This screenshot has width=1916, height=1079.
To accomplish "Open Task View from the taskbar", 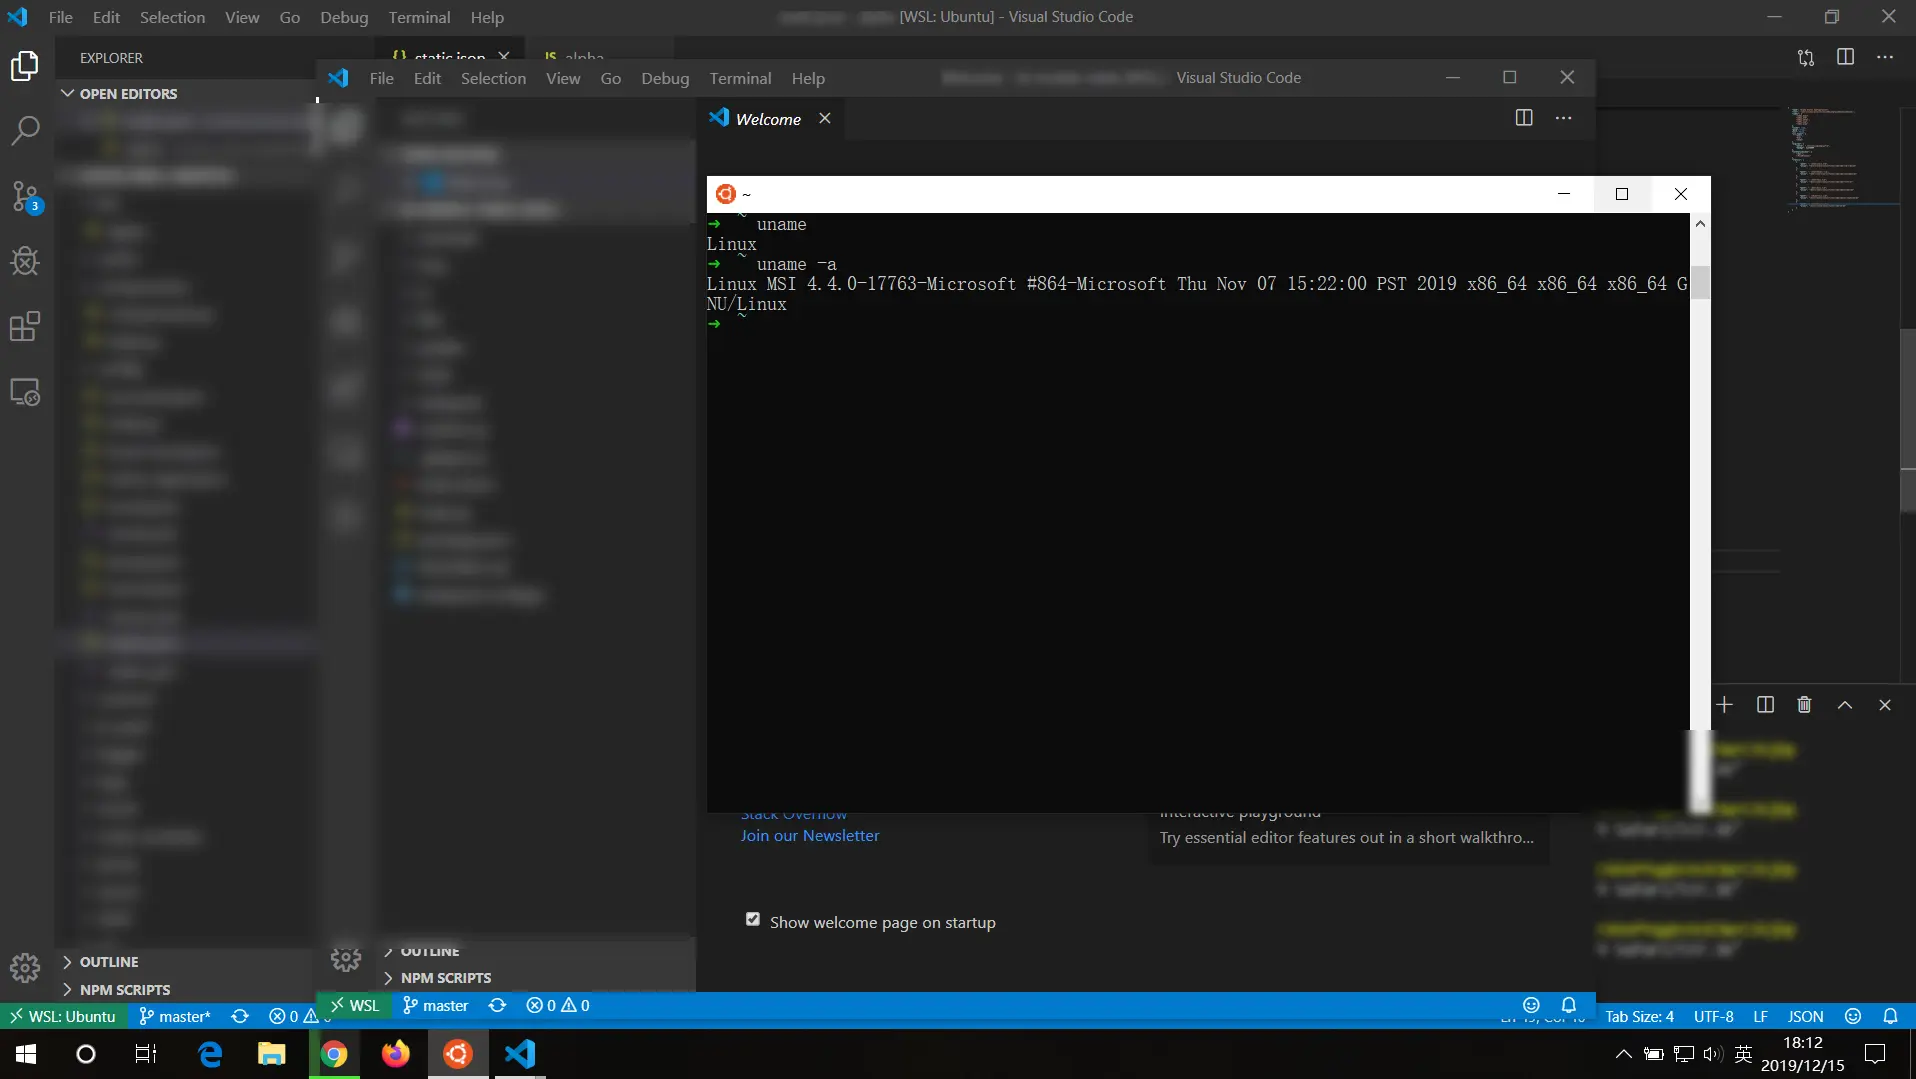I will point(146,1054).
